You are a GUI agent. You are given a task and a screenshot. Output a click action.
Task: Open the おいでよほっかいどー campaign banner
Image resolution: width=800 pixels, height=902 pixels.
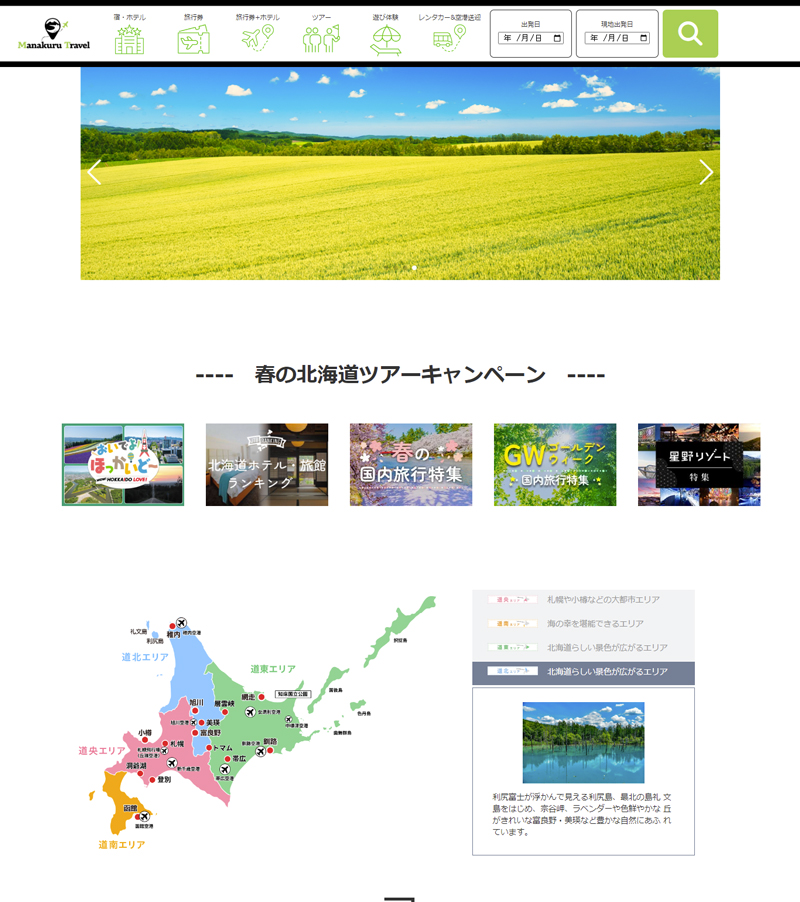pyautogui.click(x=123, y=464)
